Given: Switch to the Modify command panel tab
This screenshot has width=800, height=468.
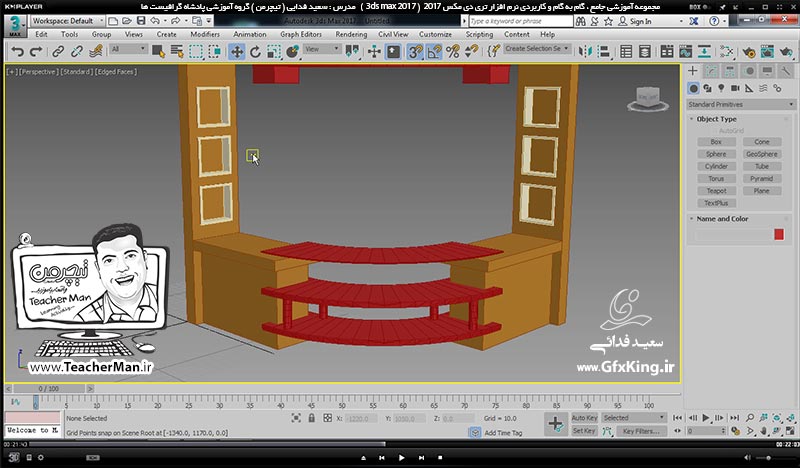Looking at the screenshot, I should [x=711, y=71].
